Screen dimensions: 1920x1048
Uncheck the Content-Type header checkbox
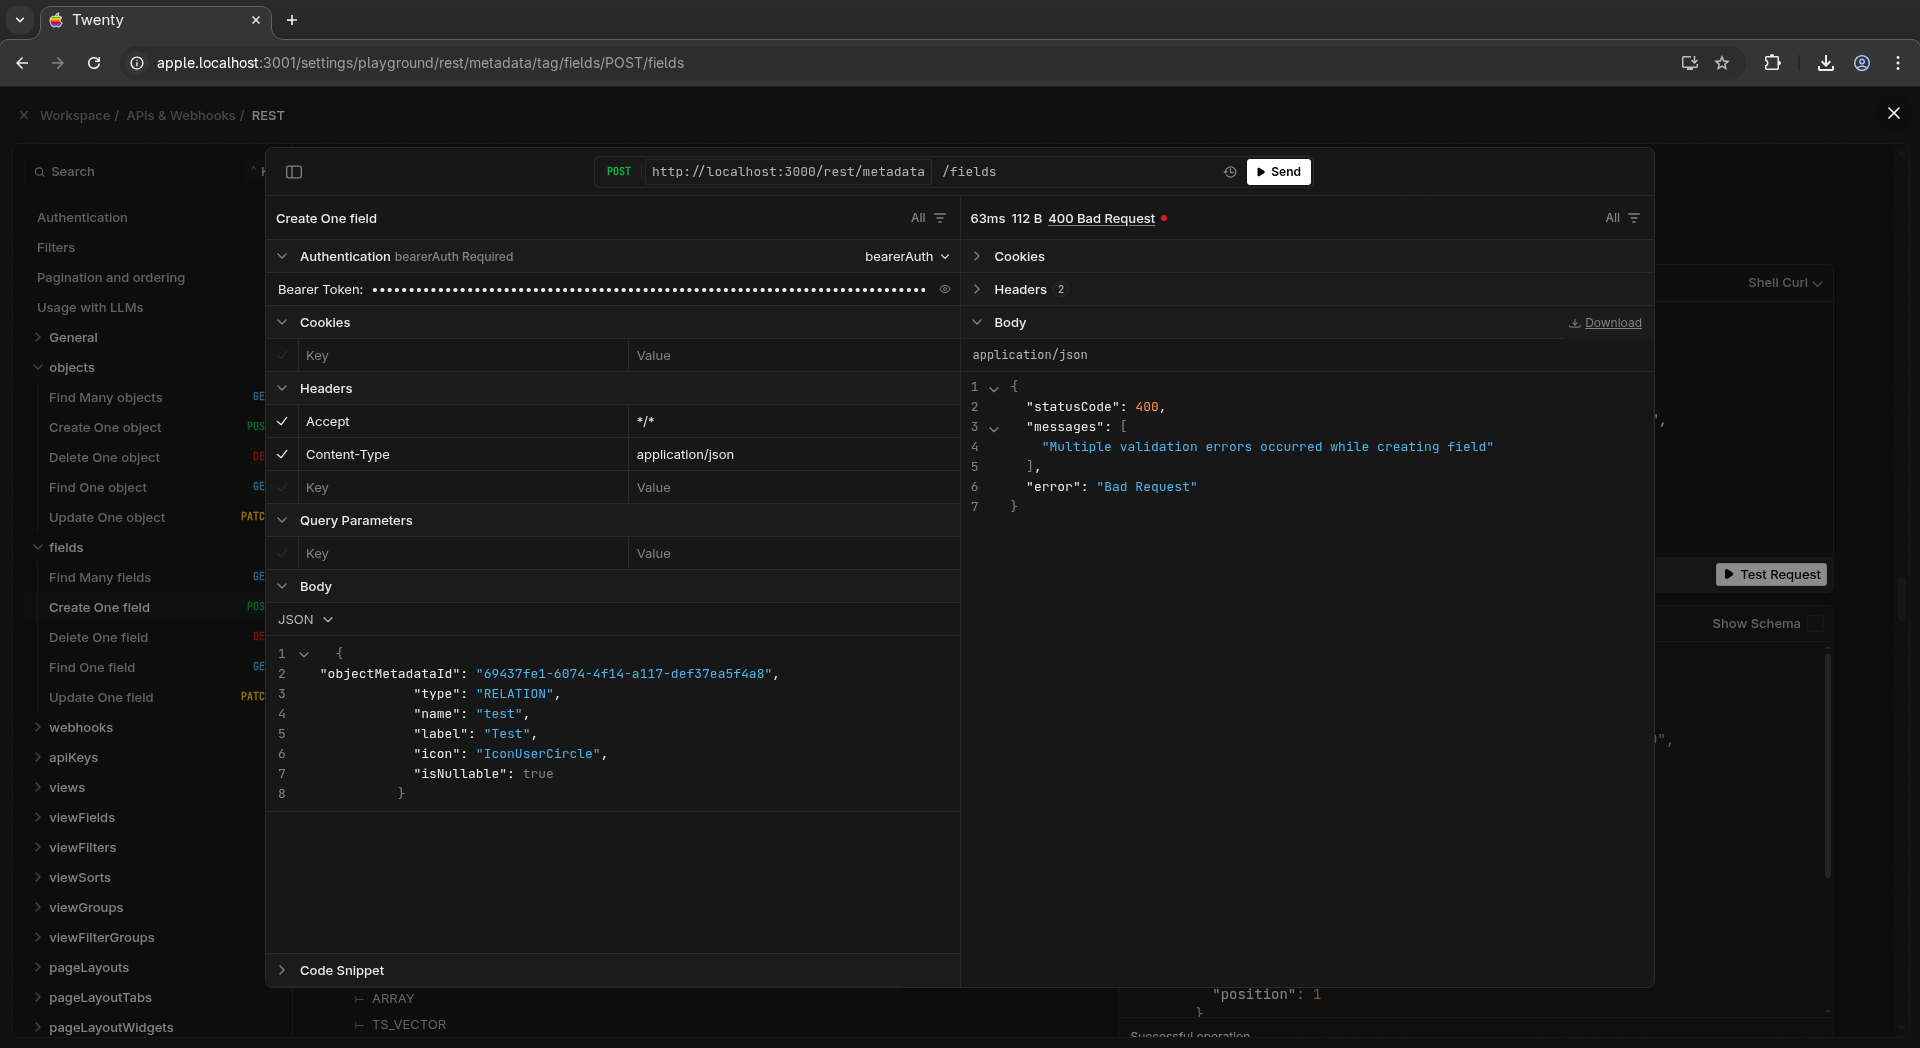click(x=283, y=455)
